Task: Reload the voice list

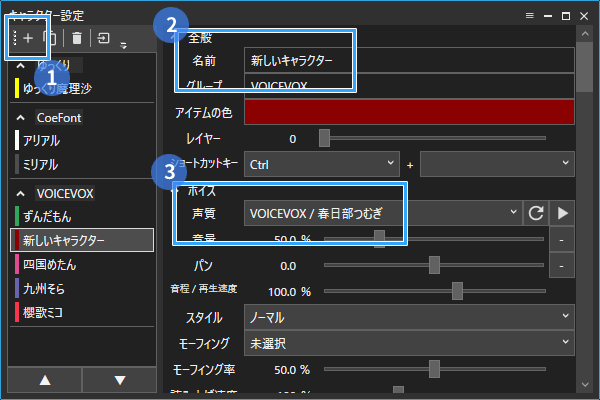Action: pyautogui.click(x=536, y=213)
